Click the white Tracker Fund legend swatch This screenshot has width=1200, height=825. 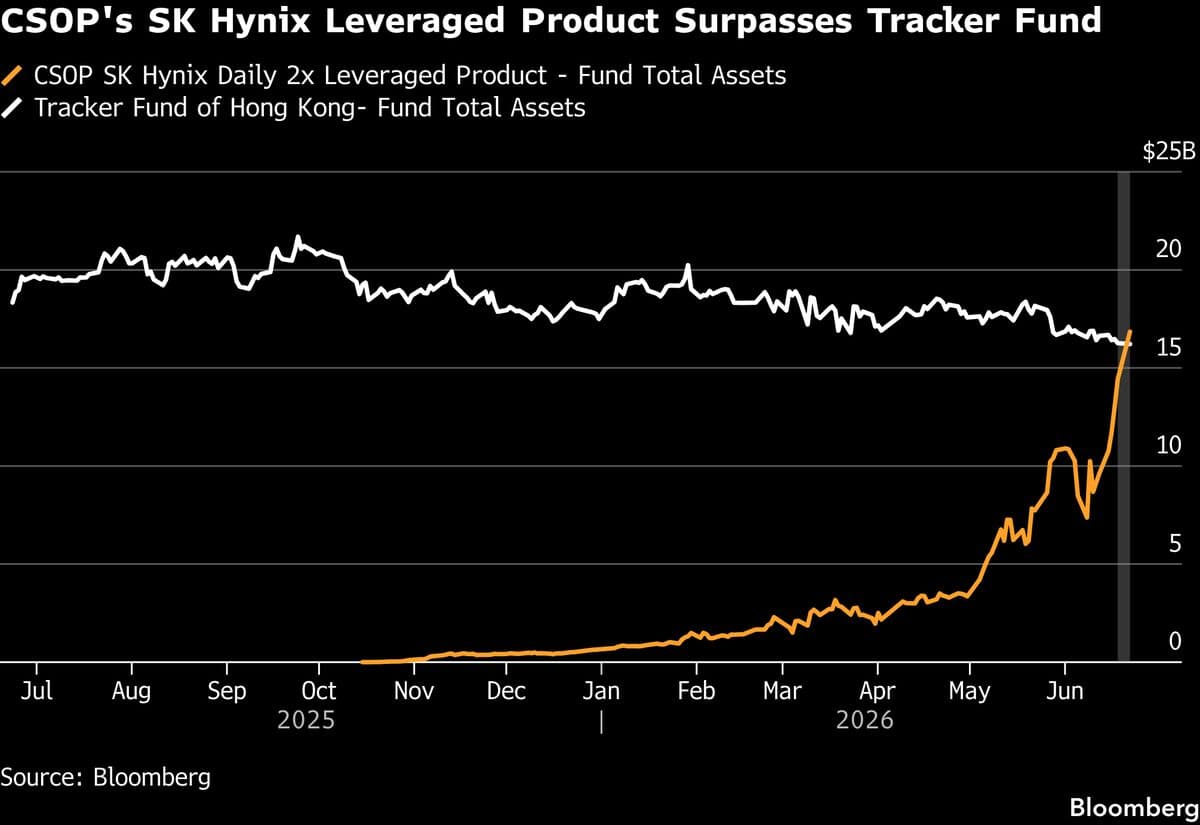13,108
